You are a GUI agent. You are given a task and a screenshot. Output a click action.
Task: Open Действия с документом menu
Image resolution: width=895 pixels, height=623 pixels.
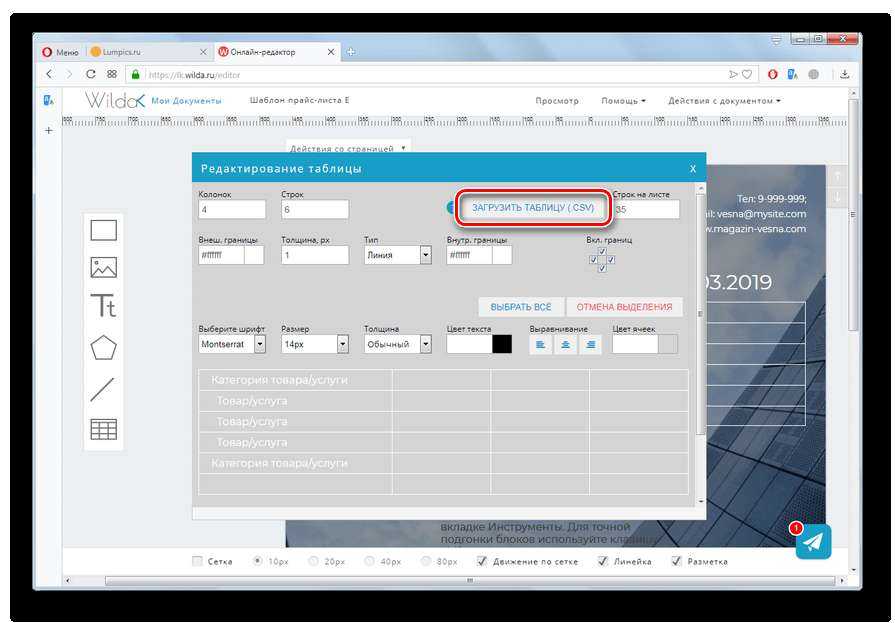[x=724, y=101]
